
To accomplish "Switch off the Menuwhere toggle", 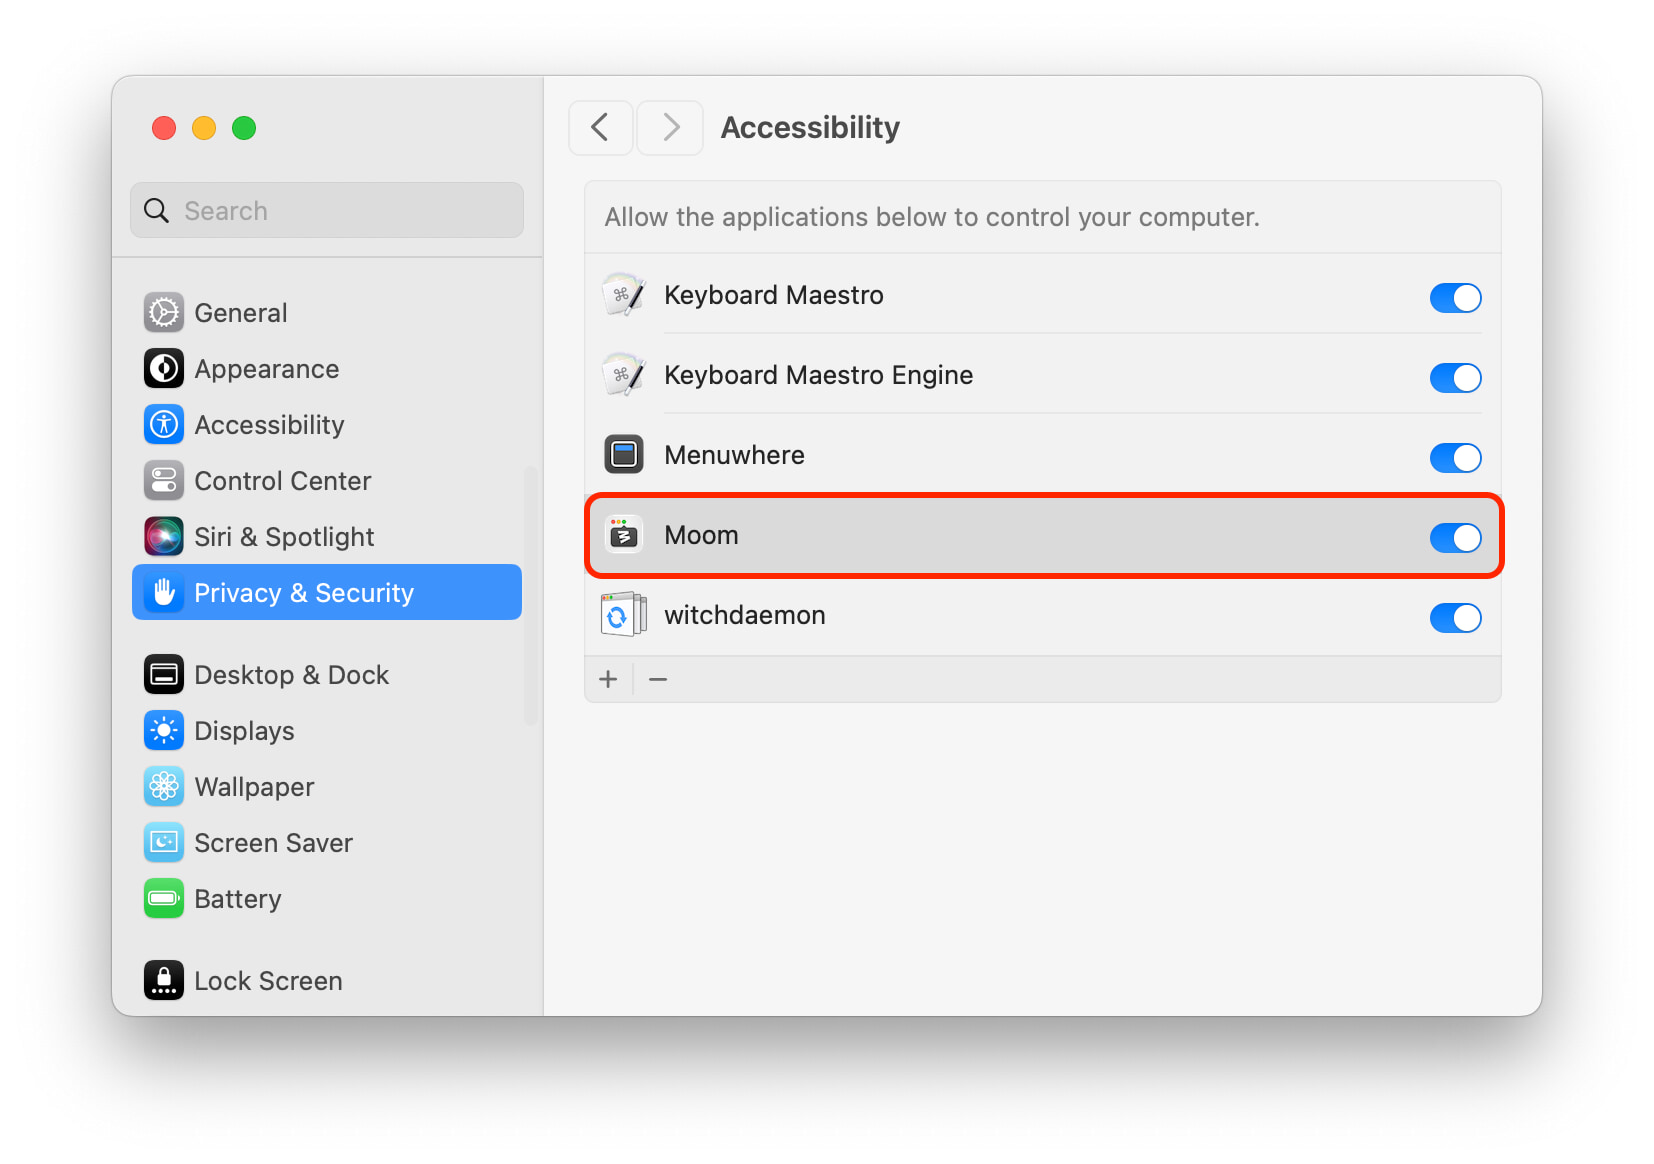I will pyautogui.click(x=1455, y=457).
